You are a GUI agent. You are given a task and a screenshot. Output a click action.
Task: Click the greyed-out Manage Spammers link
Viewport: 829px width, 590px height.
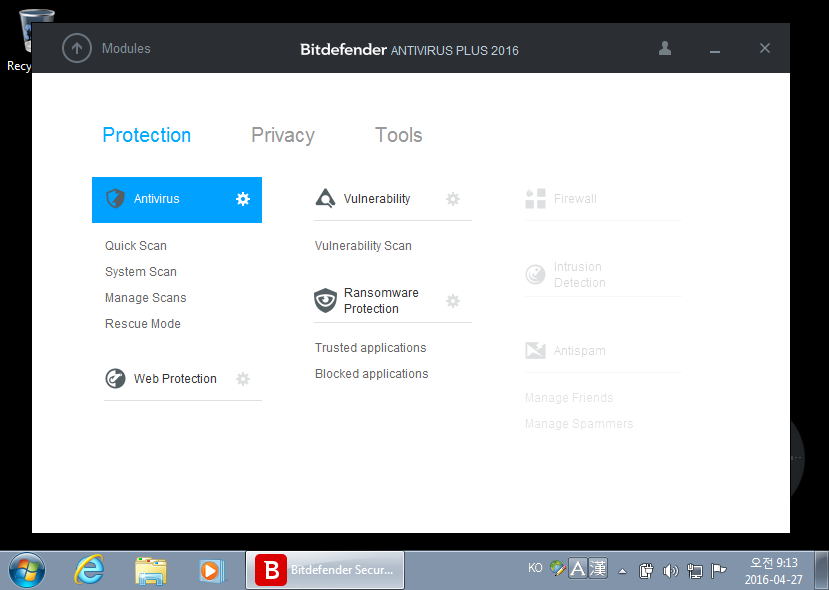579,423
